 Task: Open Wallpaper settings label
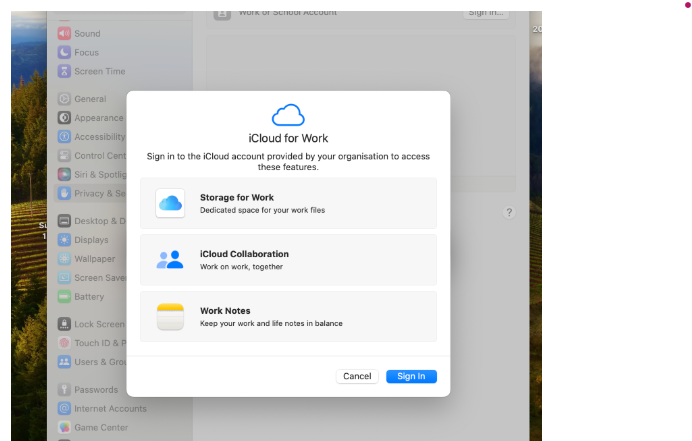tap(94, 259)
